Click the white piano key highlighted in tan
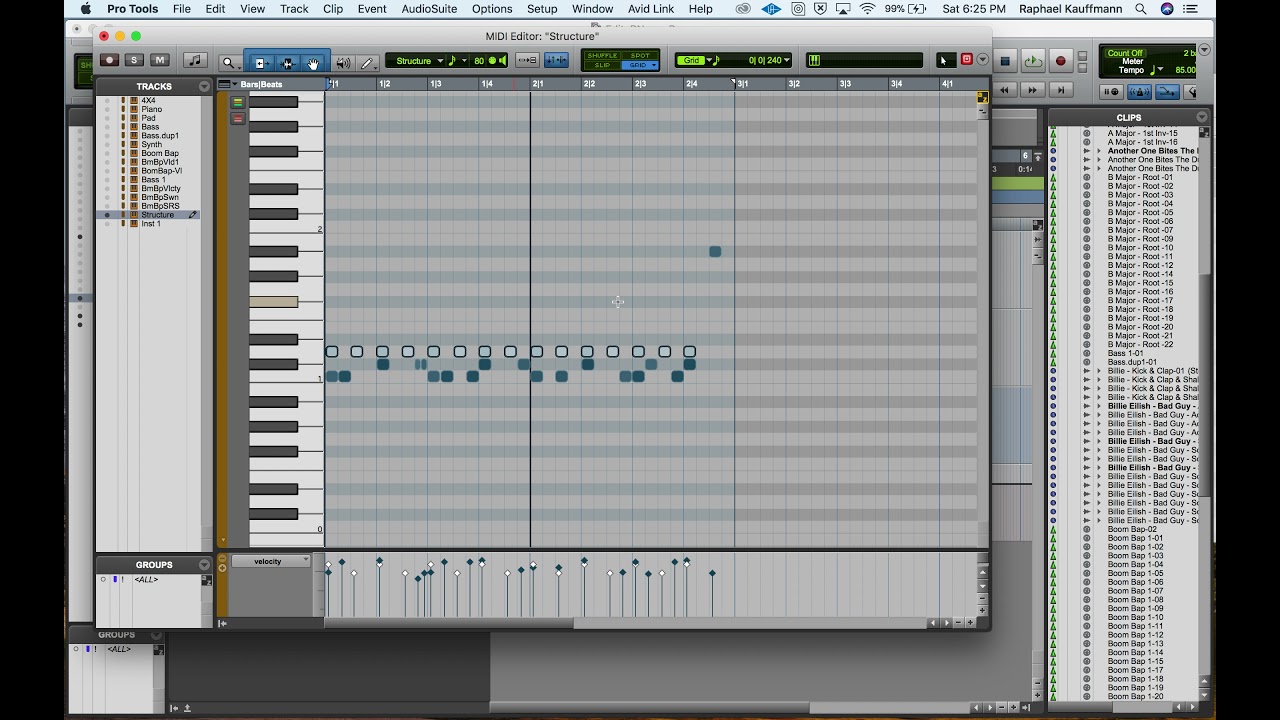Viewport: 1280px width, 720px height. [x=273, y=302]
